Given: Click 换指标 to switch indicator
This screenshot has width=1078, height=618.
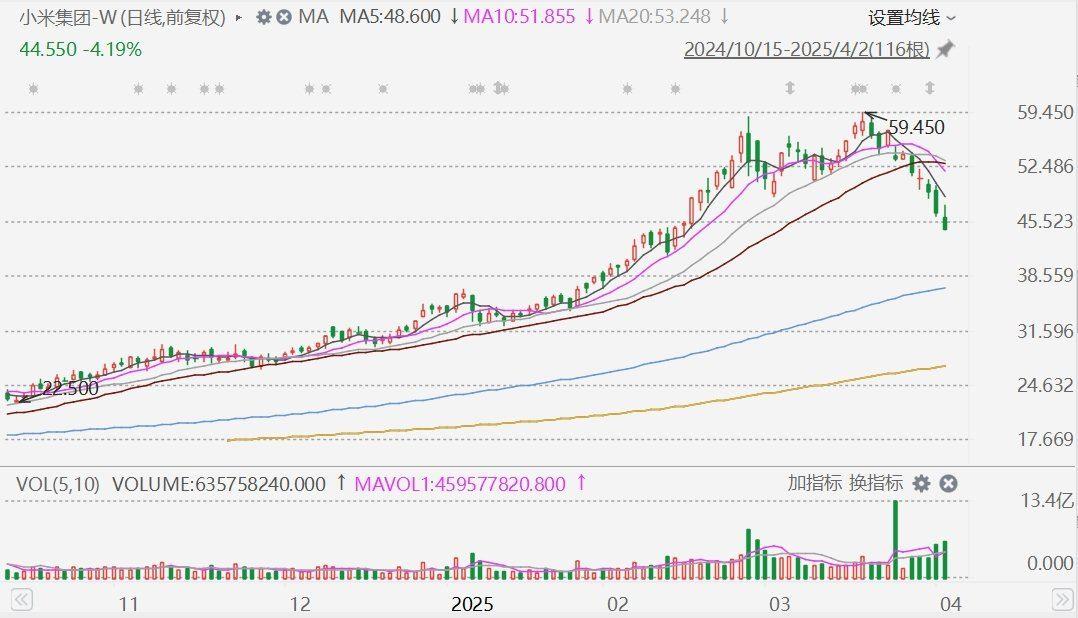Looking at the screenshot, I should pyautogui.click(x=875, y=484).
